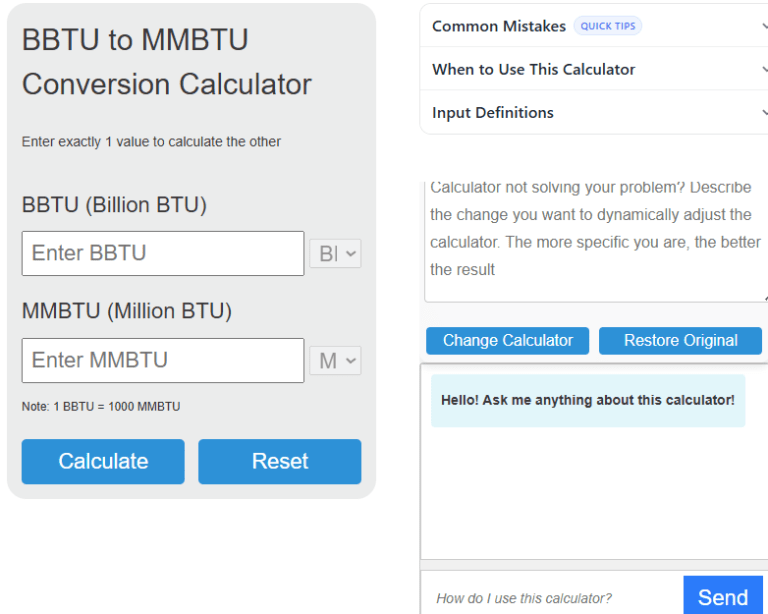Click the BBTU (Billion BTU) label
This screenshot has width=768, height=614.
coord(114,205)
